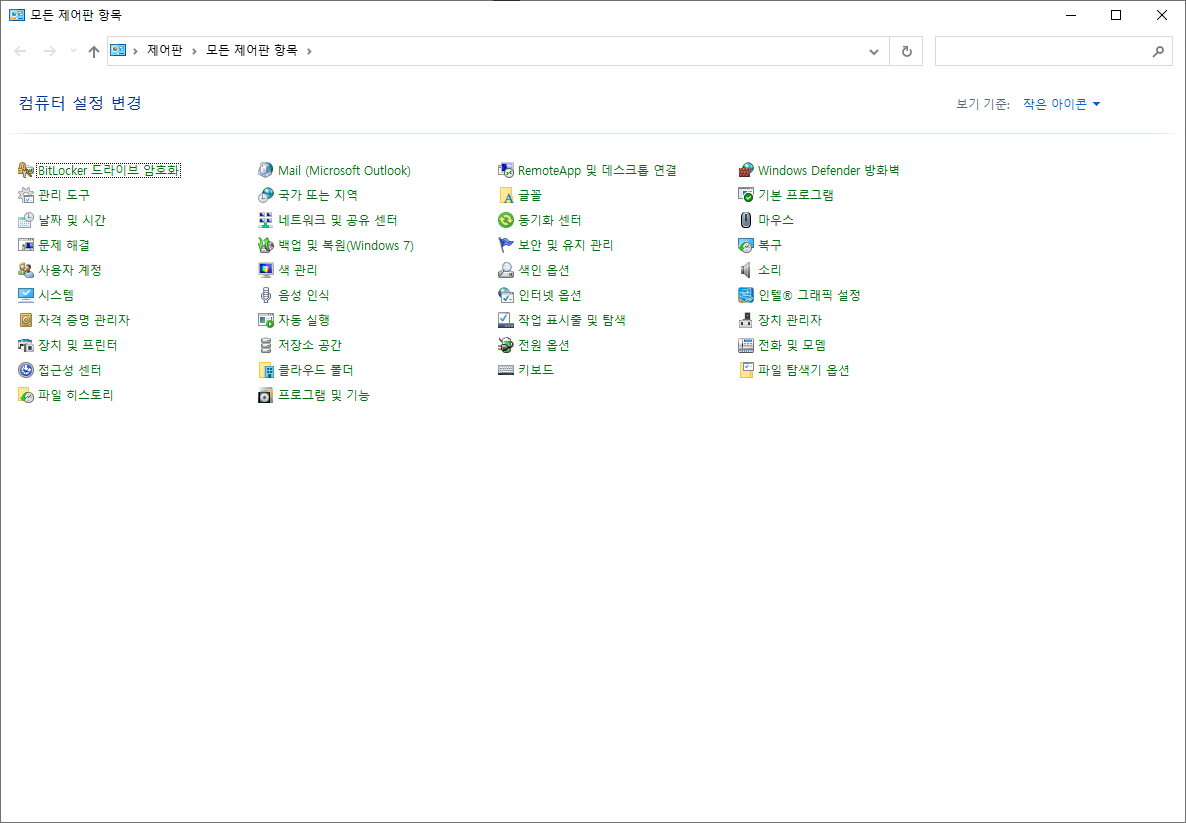Viewport: 1186px width, 823px height.
Task: Expand the chevron after 제어판 breadcrumb
Action: pos(194,51)
